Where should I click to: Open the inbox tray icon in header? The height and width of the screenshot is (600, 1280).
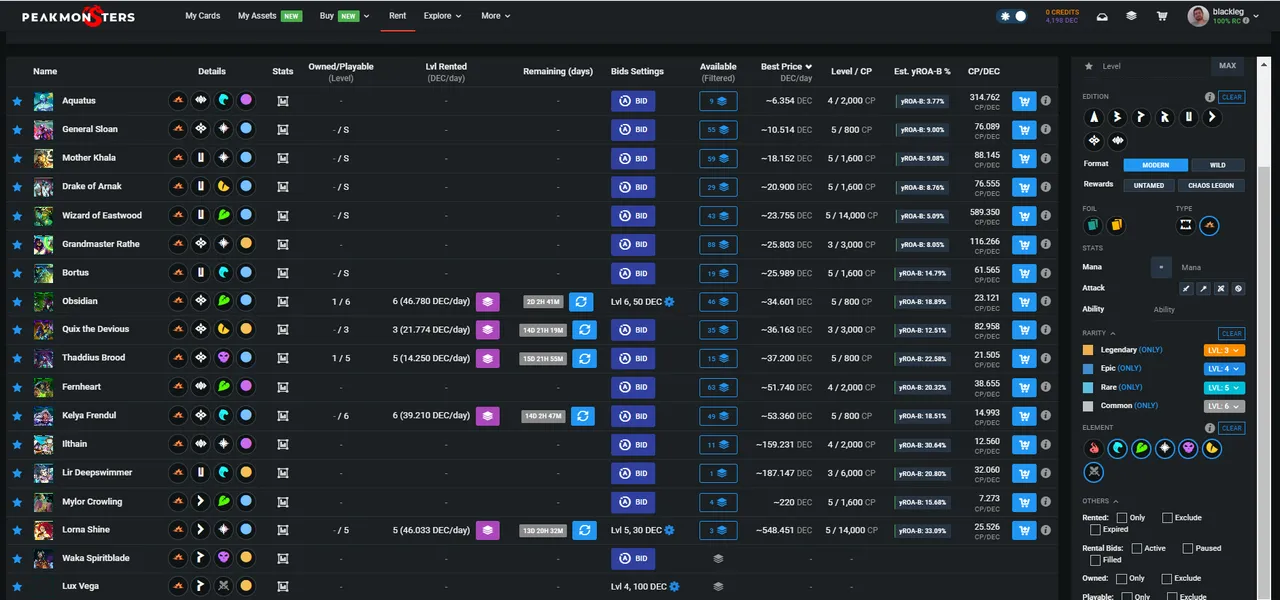click(x=1102, y=16)
